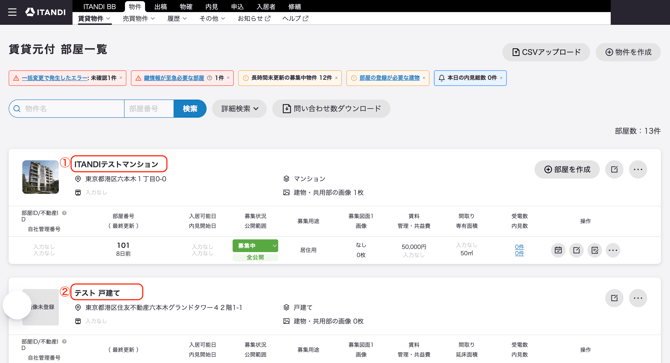Edit the ITANDIテストマンション building

614,170
